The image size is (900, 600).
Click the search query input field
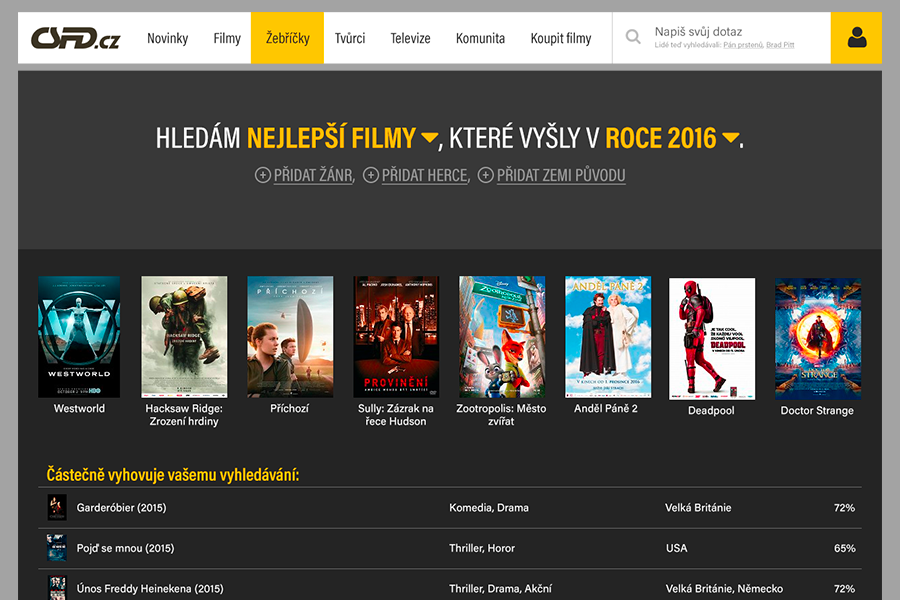pyautogui.click(x=735, y=32)
